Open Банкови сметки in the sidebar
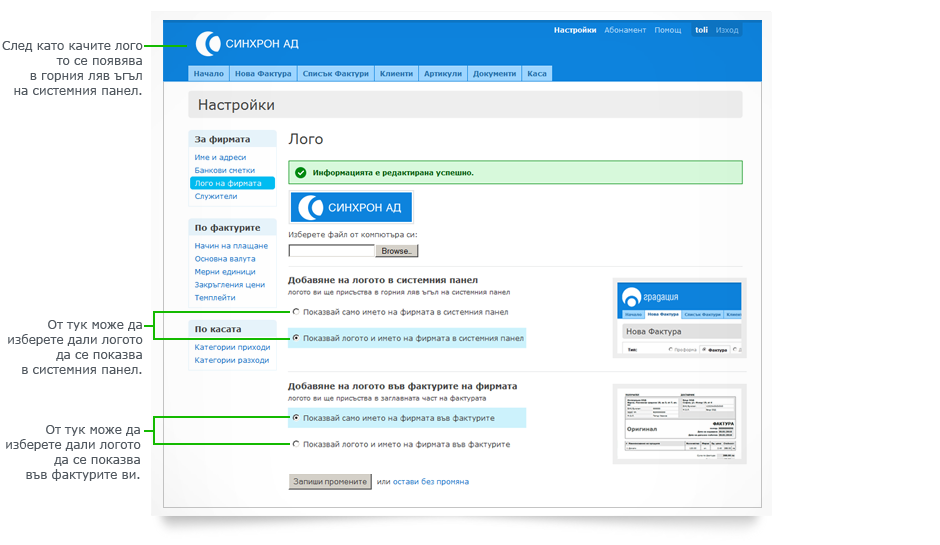The height and width of the screenshot is (545, 940). pos(224,170)
